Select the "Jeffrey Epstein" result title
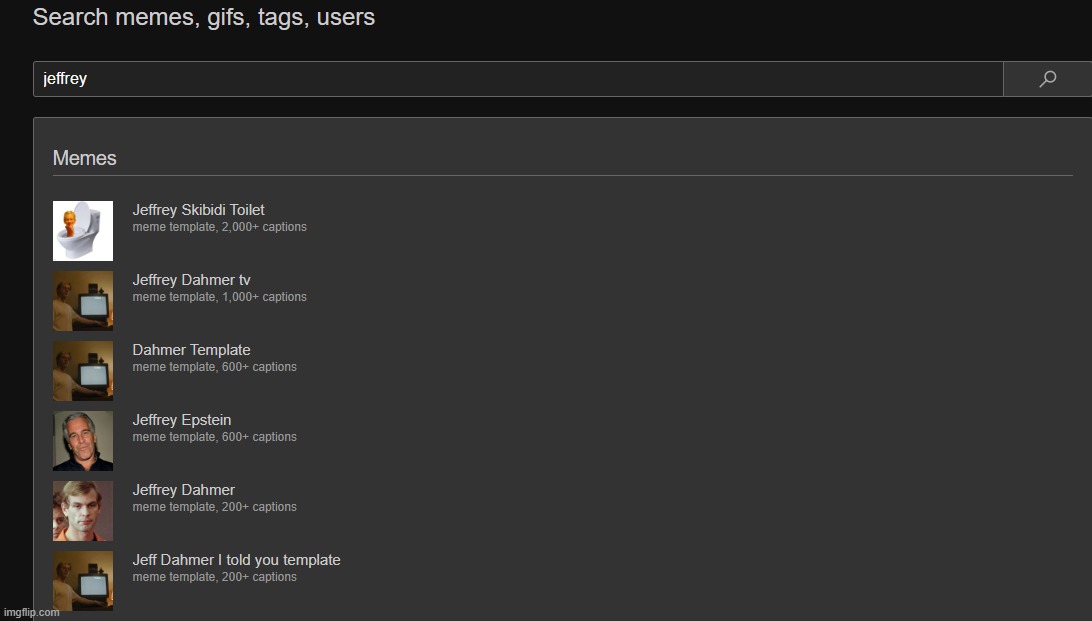The width and height of the screenshot is (1092, 621). 182,420
